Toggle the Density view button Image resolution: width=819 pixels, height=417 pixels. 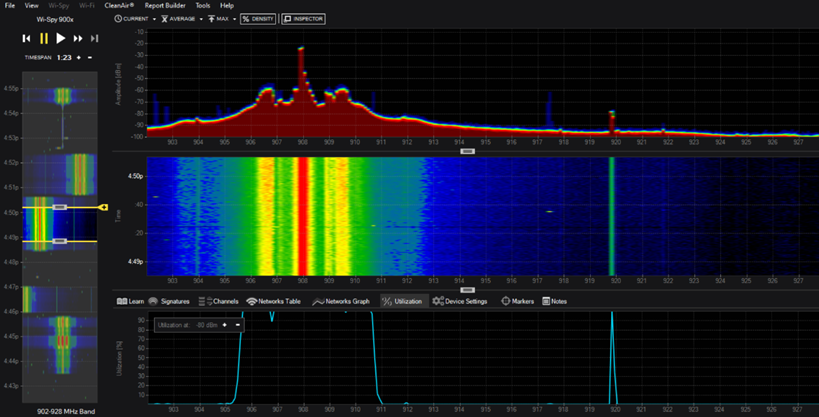pyautogui.click(x=258, y=19)
